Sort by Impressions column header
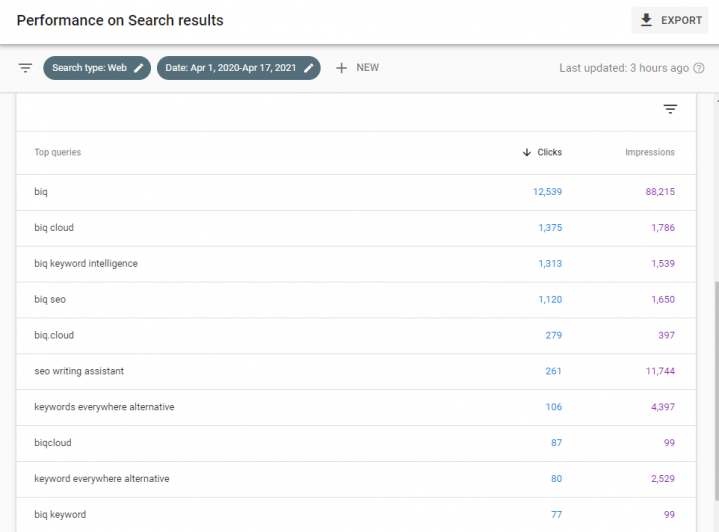 tap(649, 152)
